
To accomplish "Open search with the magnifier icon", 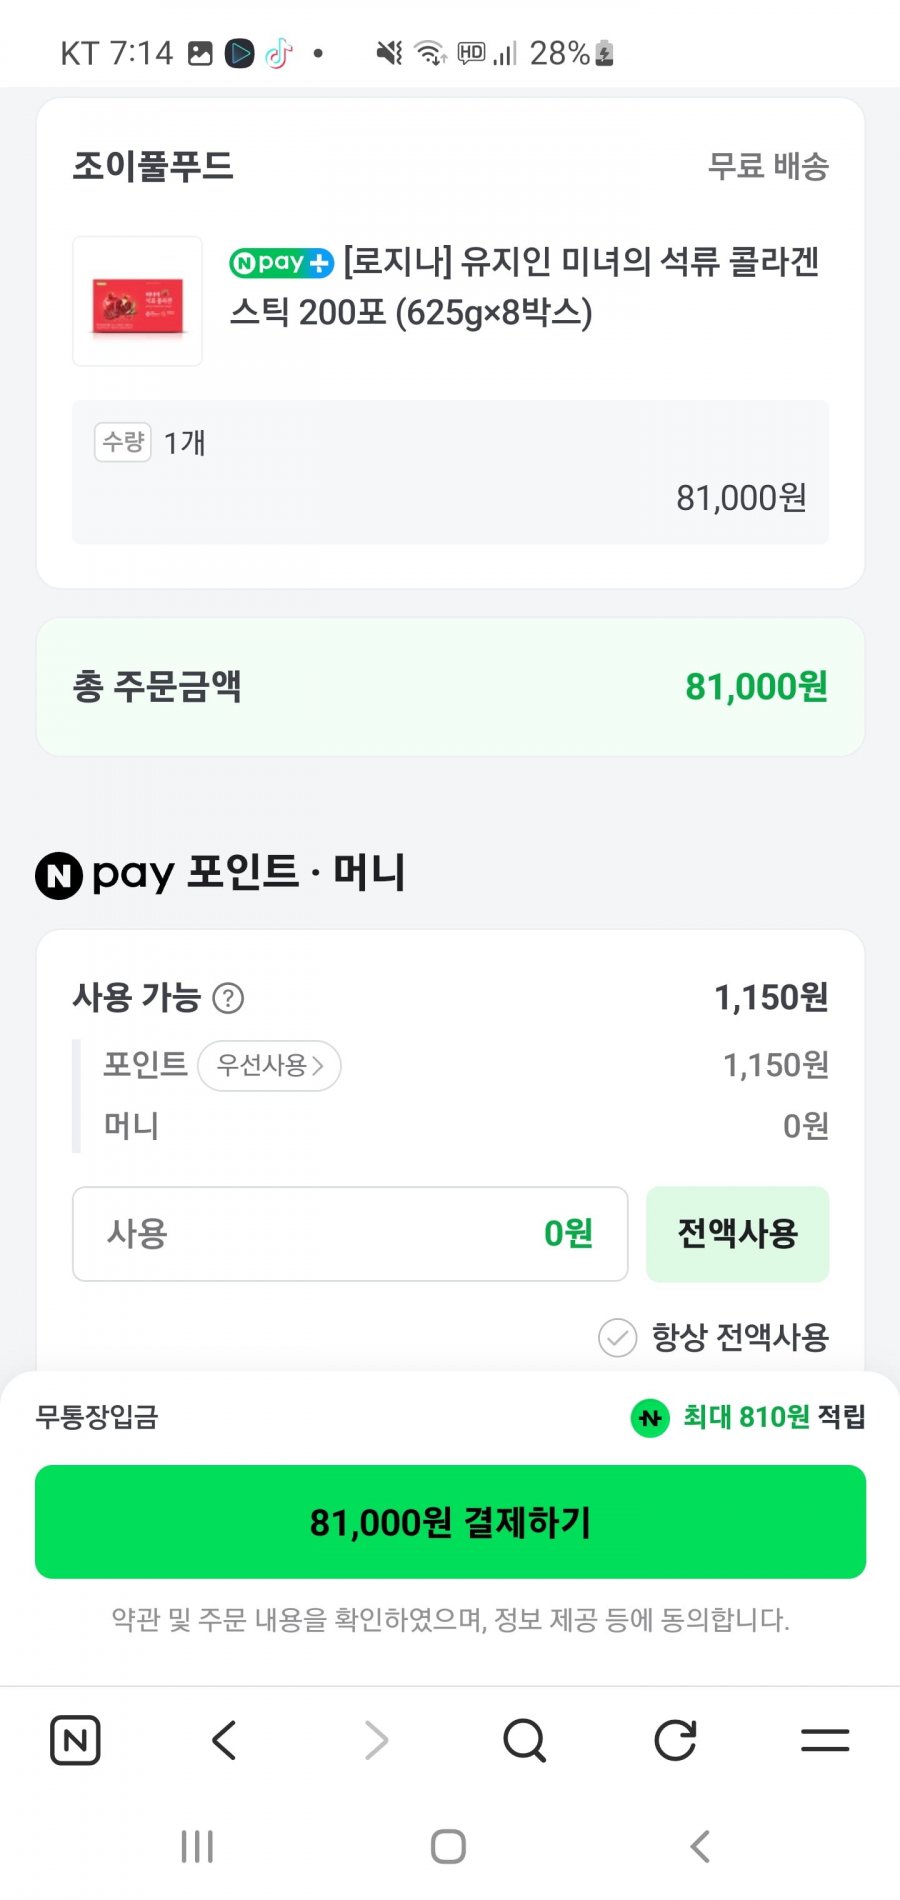I will pos(525,1740).
